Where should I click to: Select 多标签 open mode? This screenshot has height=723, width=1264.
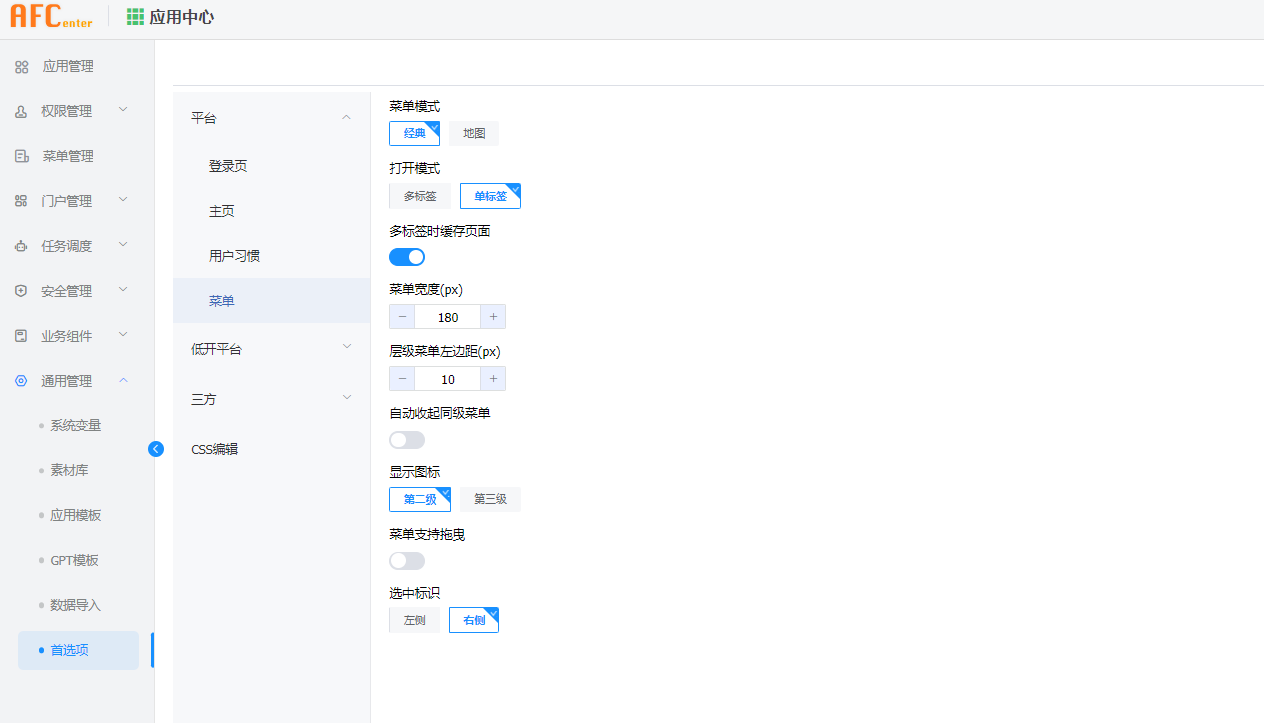click(420, 196)
